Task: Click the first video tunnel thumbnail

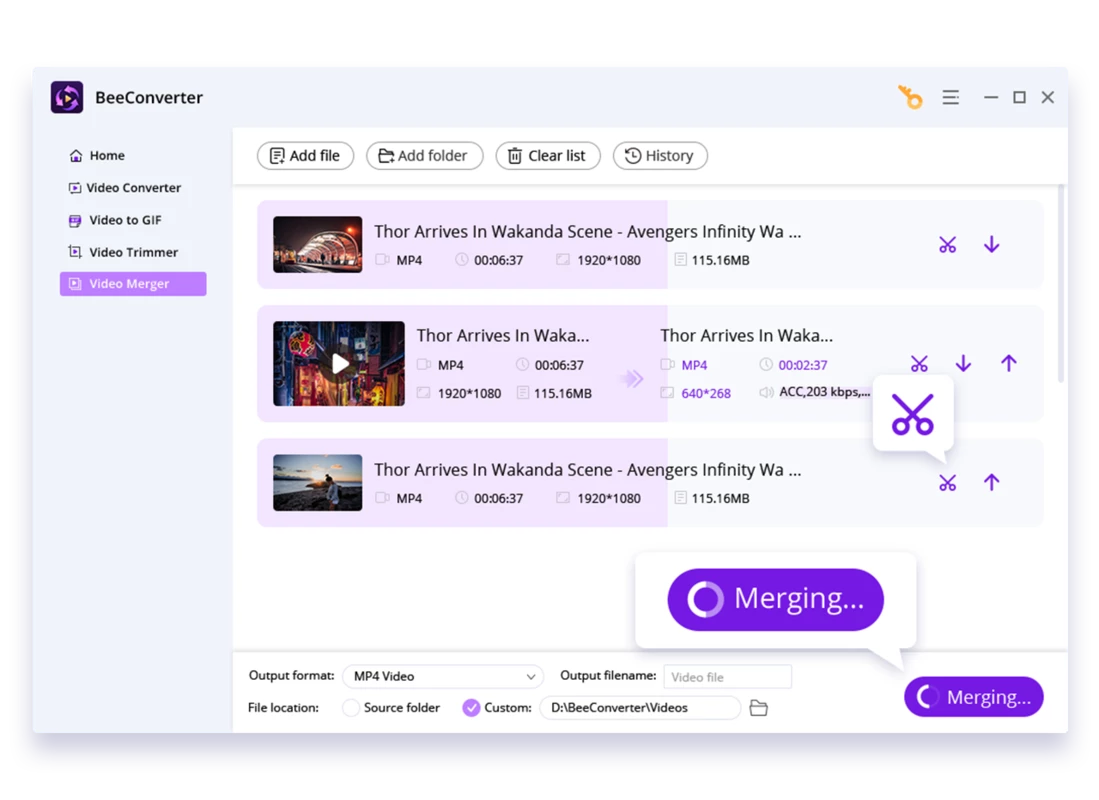Action: click(318, 244)
